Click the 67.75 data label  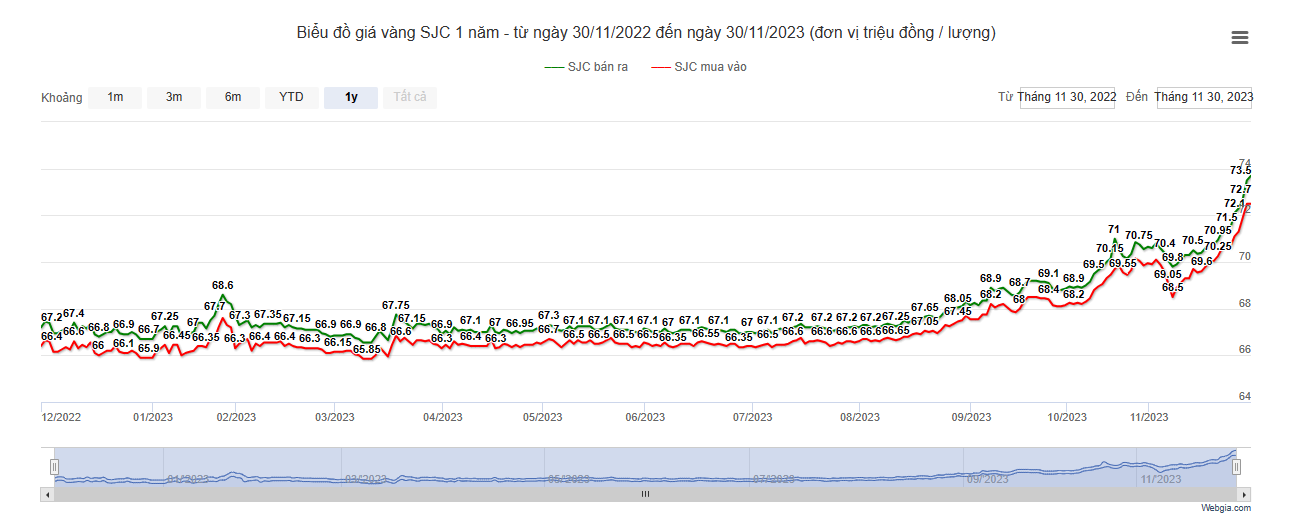pyautogui.click(x=396, y=305)
